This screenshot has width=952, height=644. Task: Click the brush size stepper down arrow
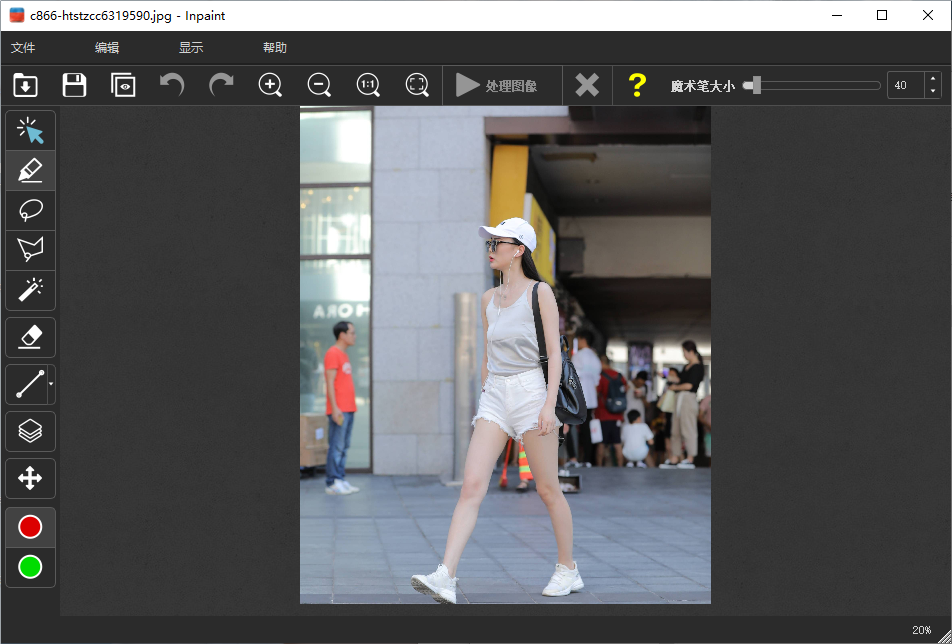pyautogui.click(x=932, y=91)
